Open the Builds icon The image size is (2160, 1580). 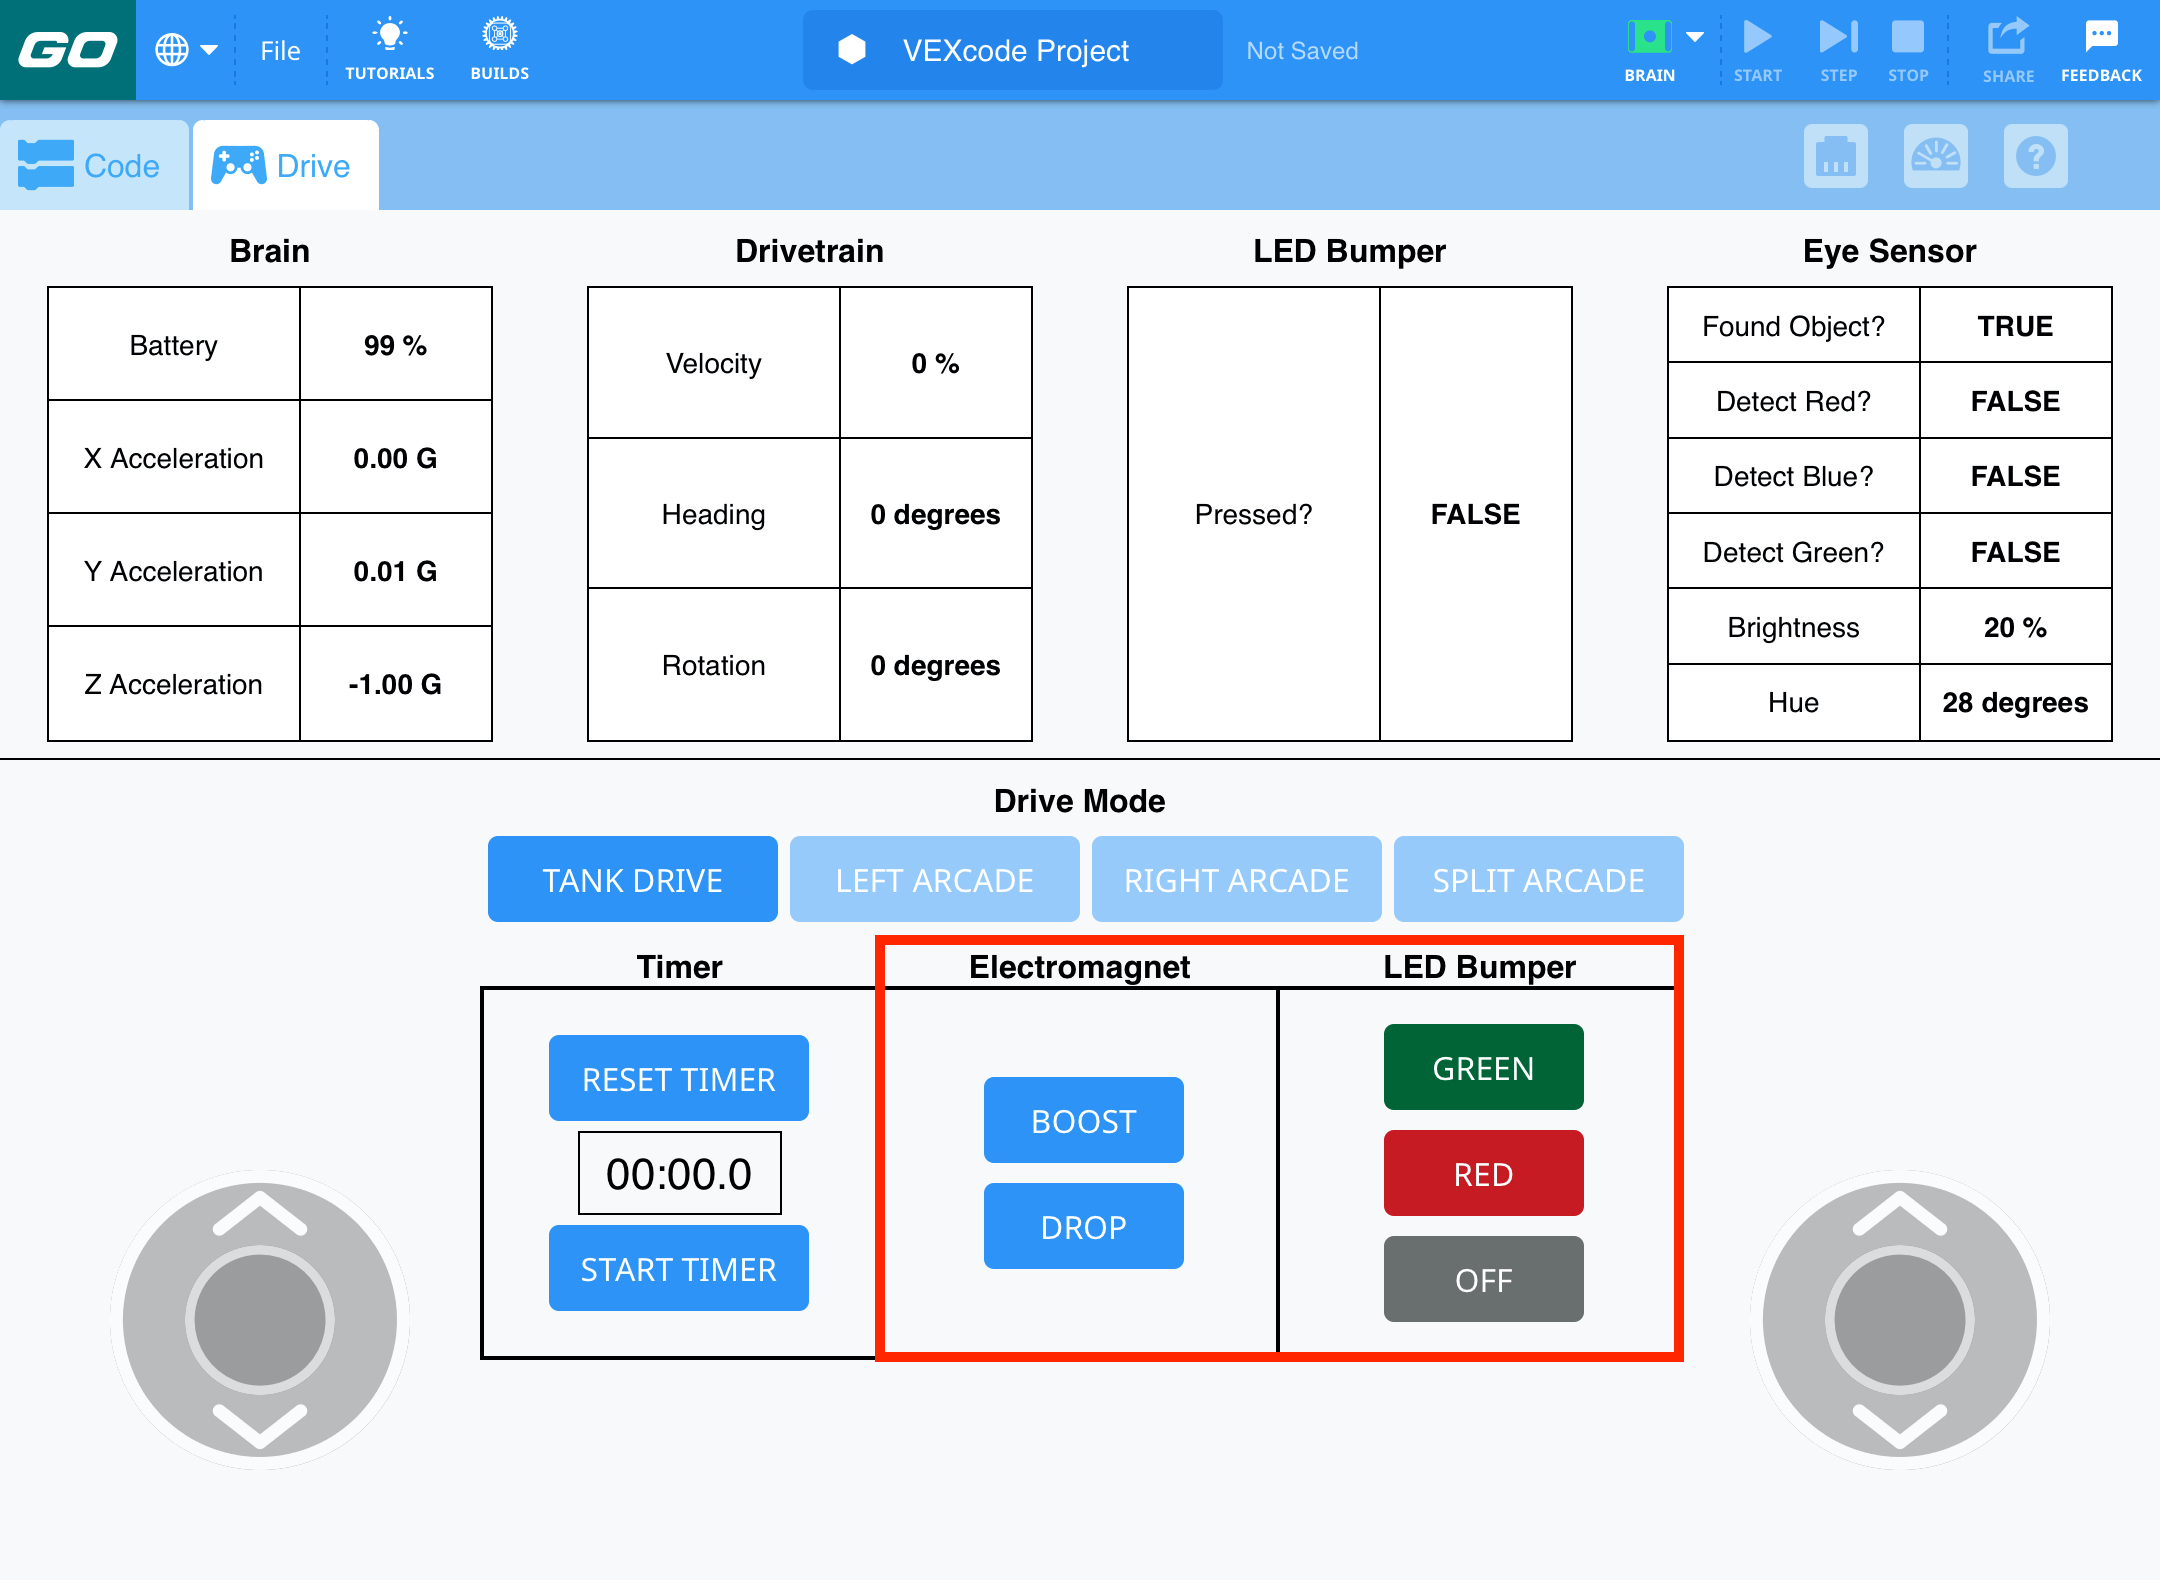500,49
